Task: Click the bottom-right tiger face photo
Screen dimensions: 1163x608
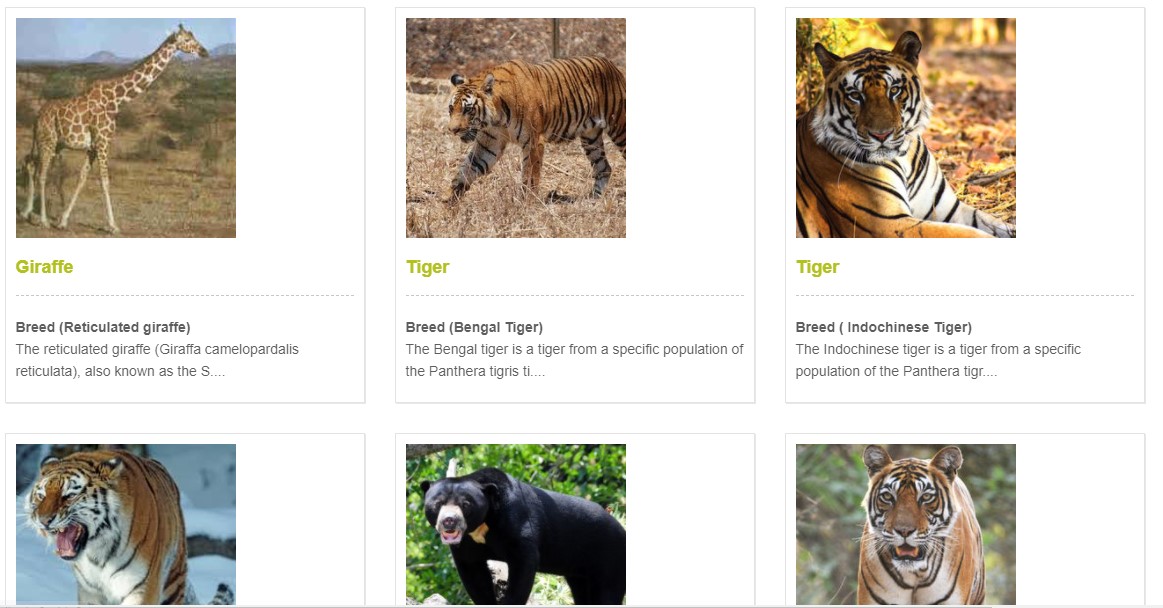Action: pos(905,525)
